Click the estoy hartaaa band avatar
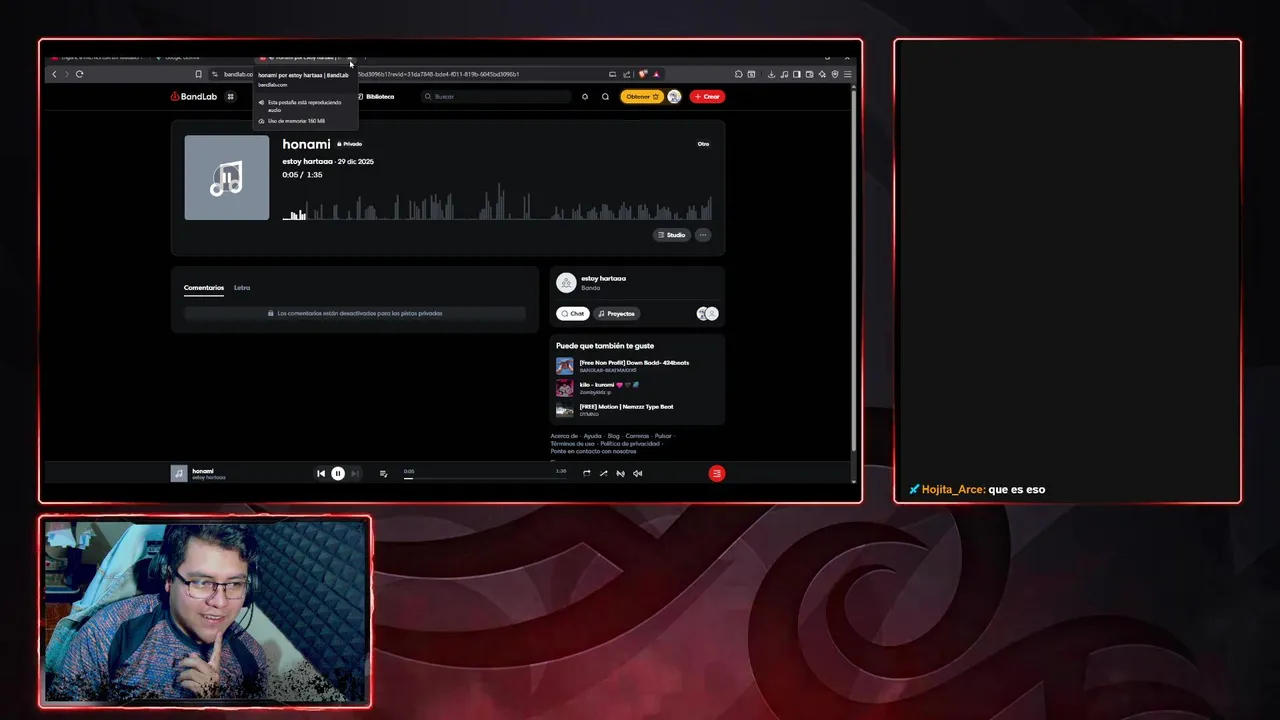This screenshot has width=1280, height=720. 566,283
